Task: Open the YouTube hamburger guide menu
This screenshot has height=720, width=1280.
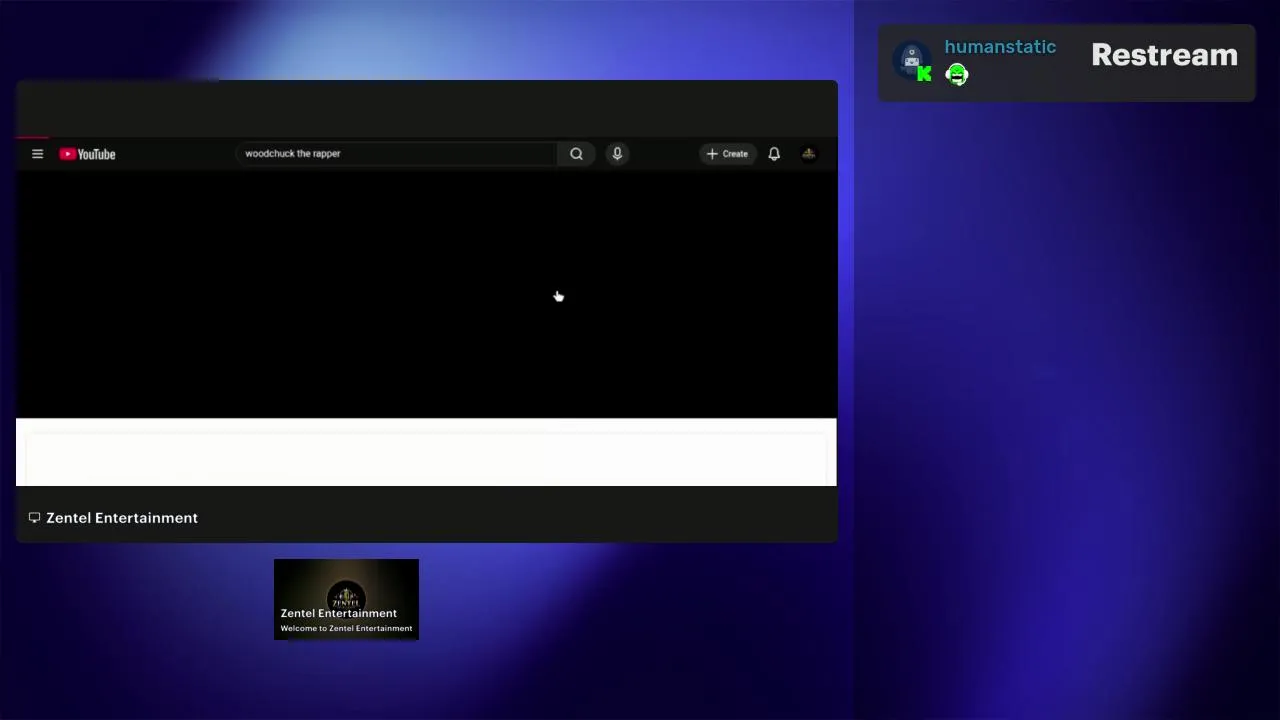Action: click(37, 154)
